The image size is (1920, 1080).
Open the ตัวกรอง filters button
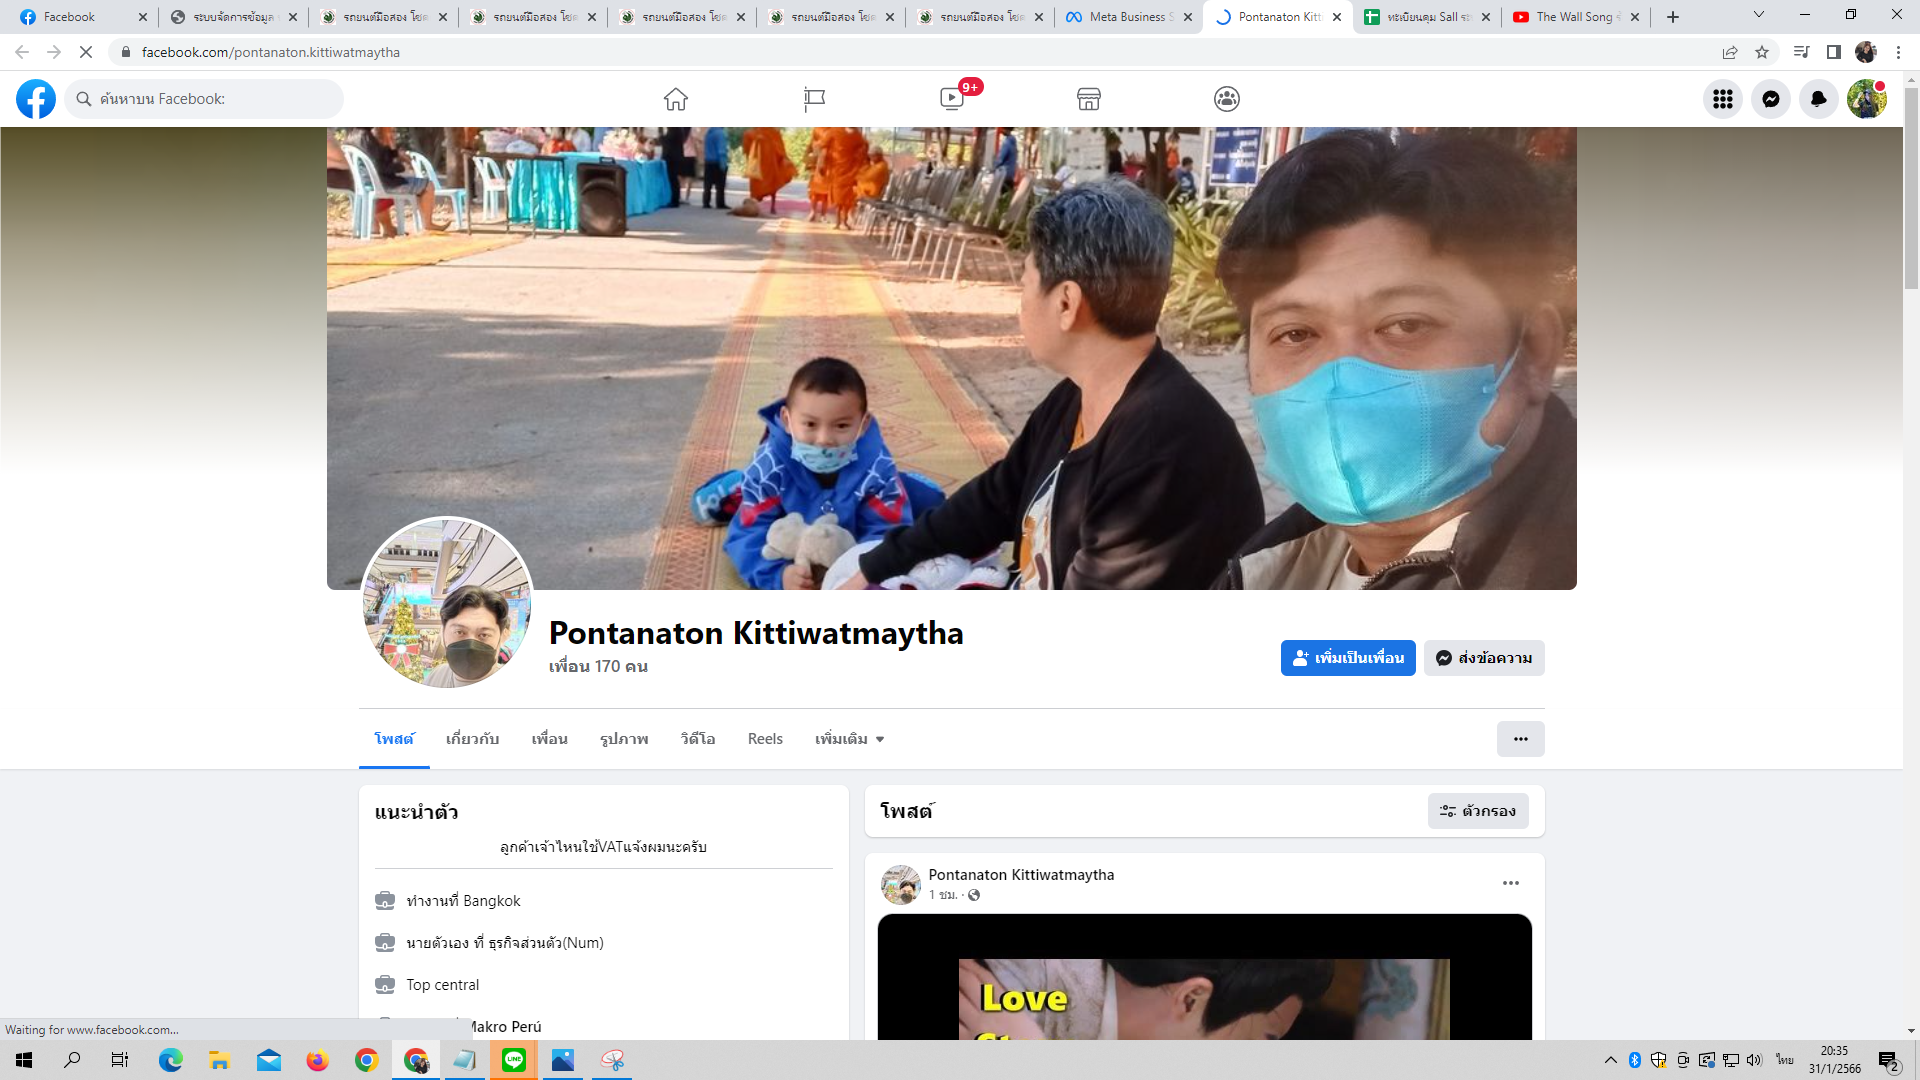pos(1478,811)
